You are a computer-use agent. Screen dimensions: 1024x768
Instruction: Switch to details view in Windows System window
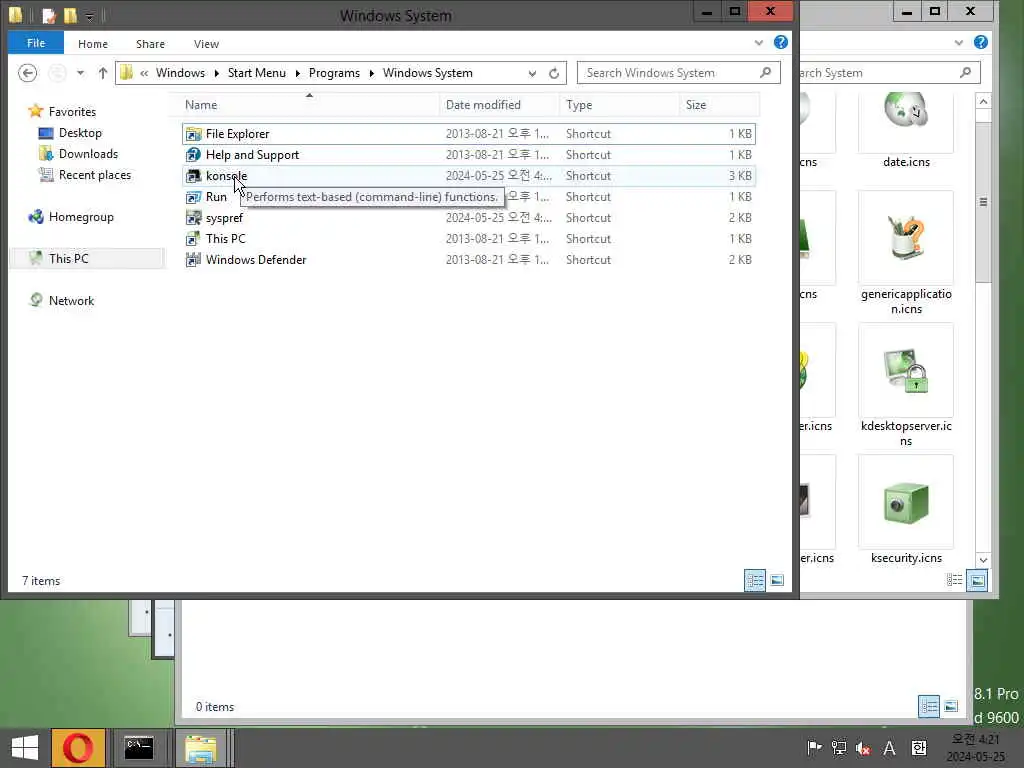[x=755, y=580]
